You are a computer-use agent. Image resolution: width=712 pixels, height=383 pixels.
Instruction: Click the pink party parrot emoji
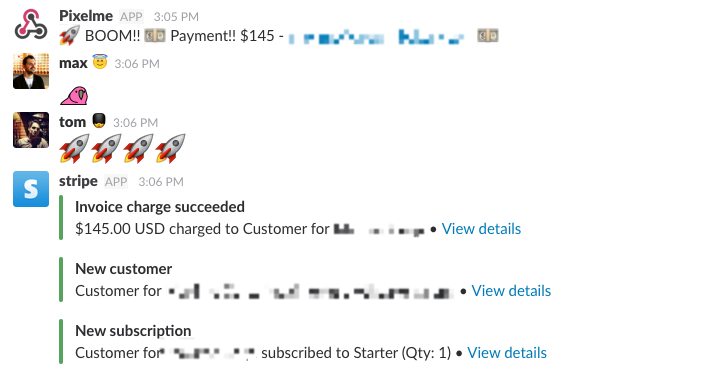74,96
